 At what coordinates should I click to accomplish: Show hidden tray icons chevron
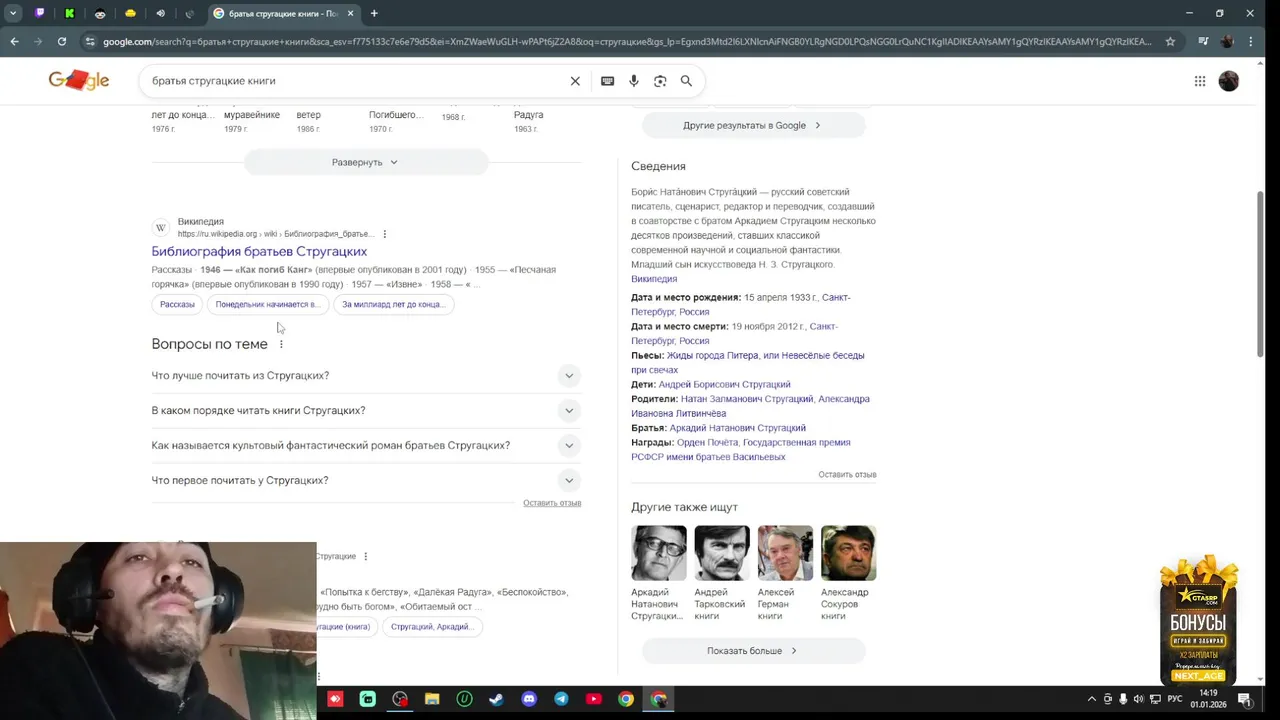[1091, 699]
